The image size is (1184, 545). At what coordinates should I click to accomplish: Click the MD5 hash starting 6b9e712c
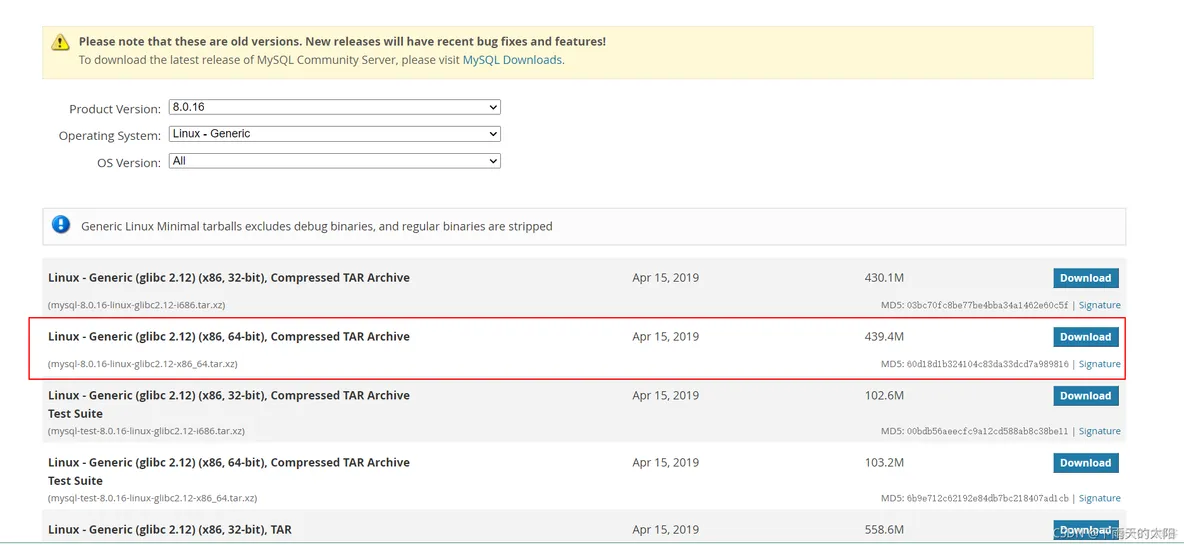[988, 498]
